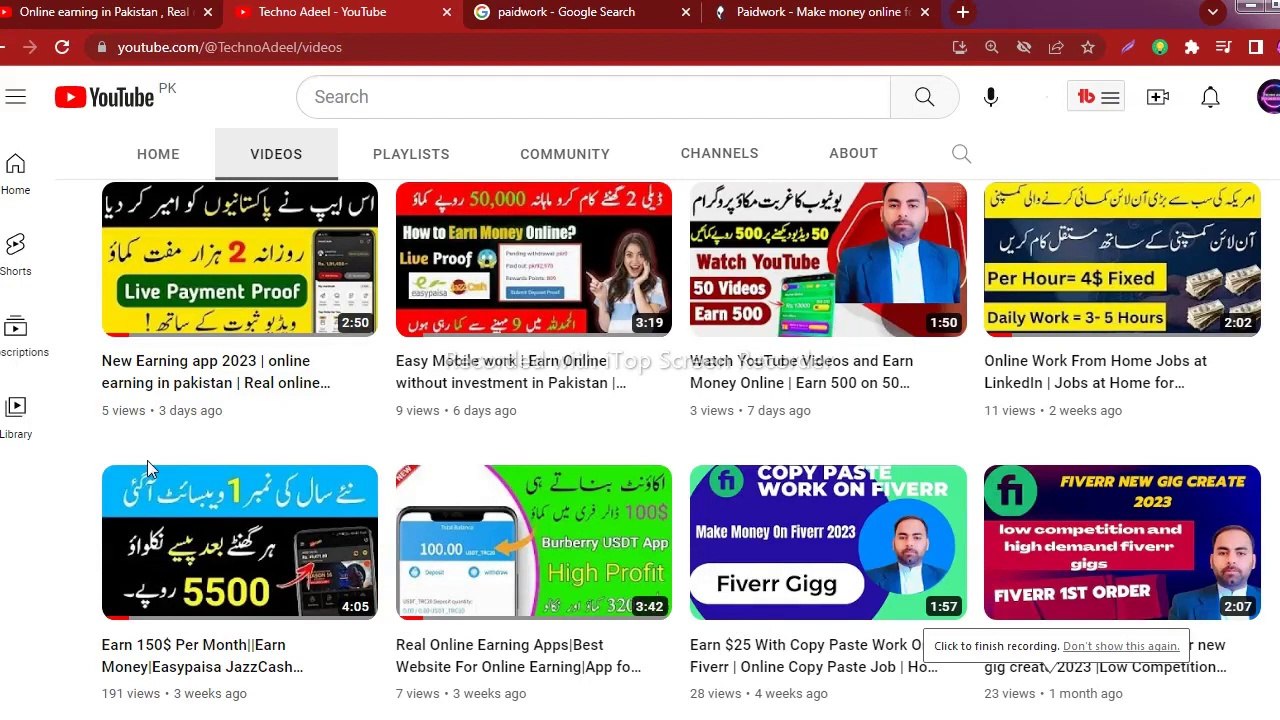Image resolution: width=1280 pixels, height=720 pixels.
Task: Click the crossed-eye icon in address bar
Action: (x=1024, y=47)
